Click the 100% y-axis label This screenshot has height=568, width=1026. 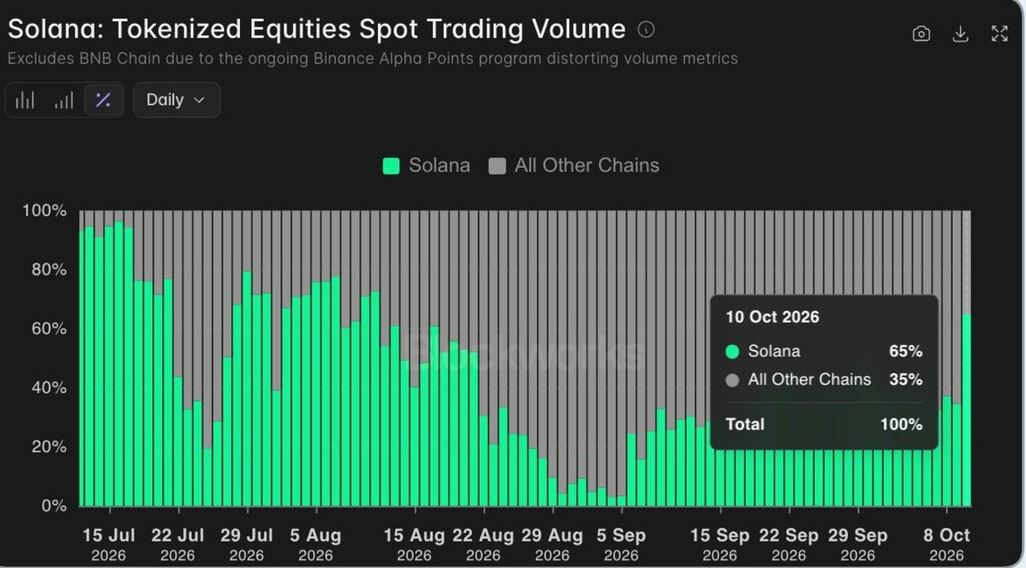[x=44, y=211]
